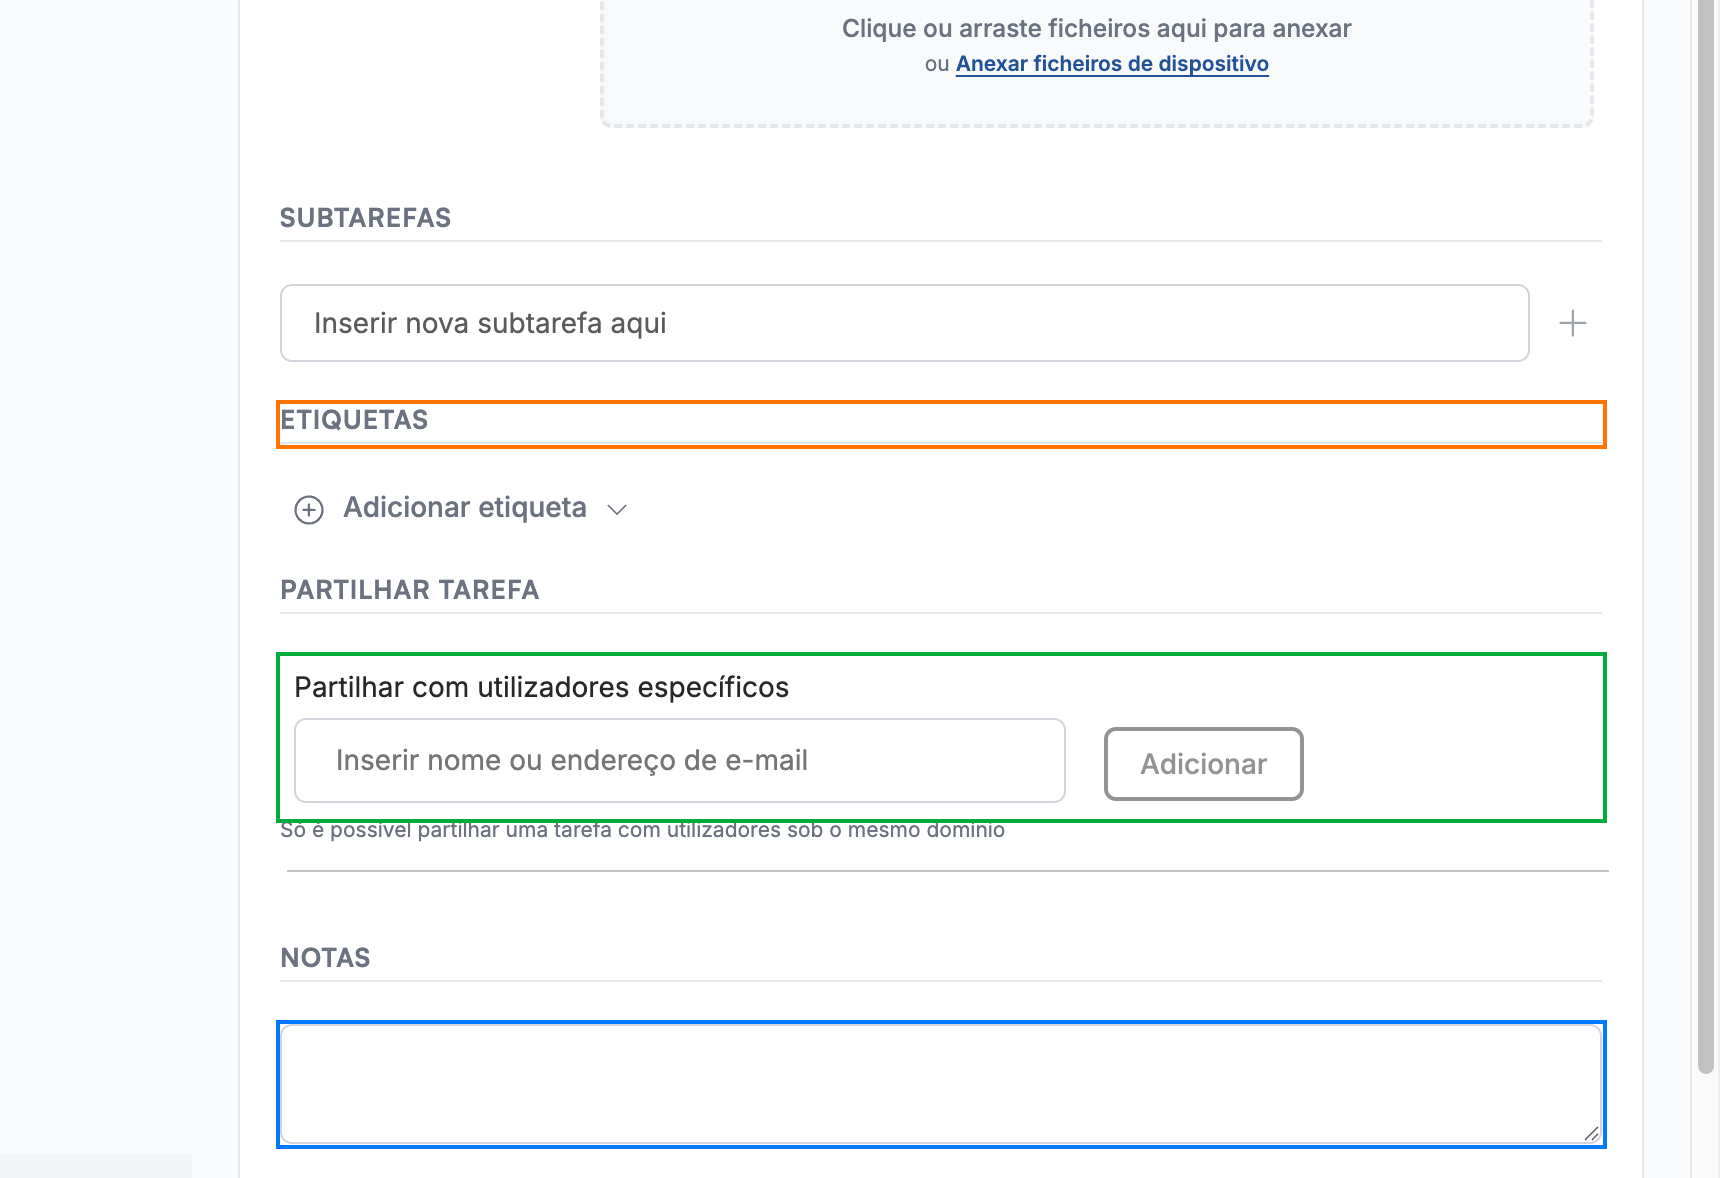Select the PARTILHAR TAREFA section heading
Viewport: 1720px width, 1178px height.
(x=409, y=590)
